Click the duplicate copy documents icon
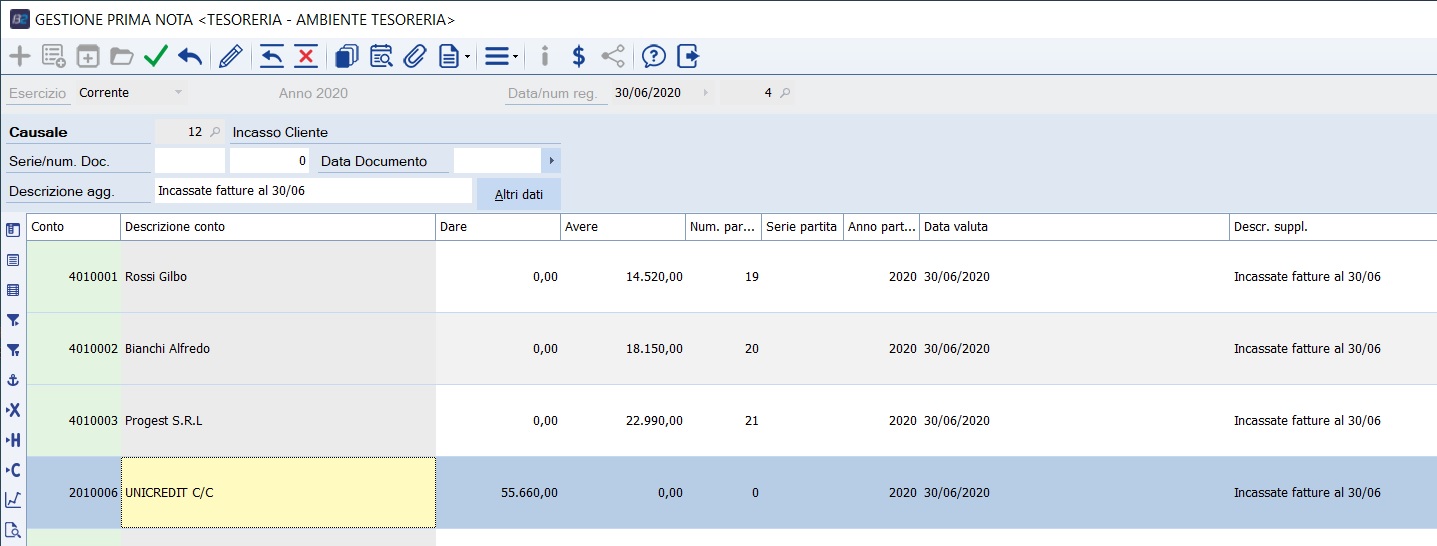Image resolution: width=1437 pixels, height=546 pixels. [346, 56]
